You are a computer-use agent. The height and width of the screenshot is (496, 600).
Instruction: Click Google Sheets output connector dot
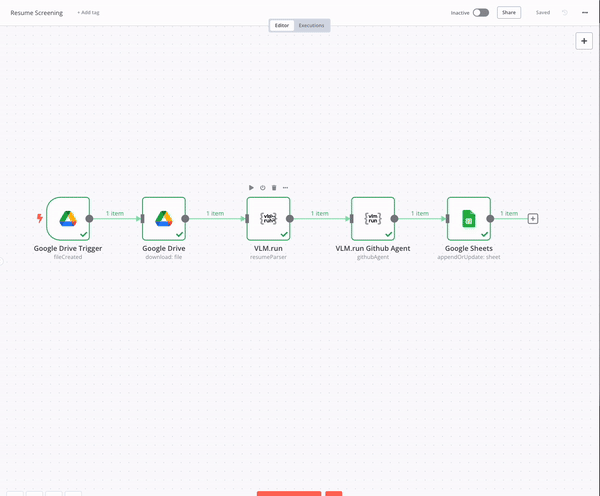[x=490, y=219]
